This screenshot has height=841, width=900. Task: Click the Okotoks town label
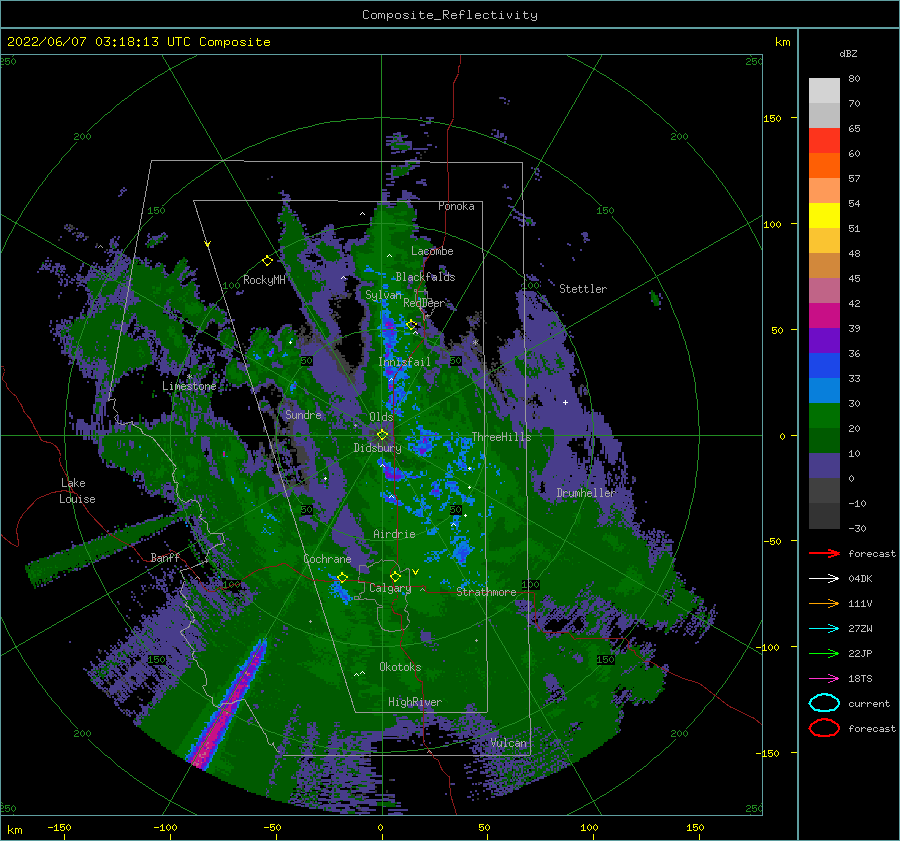point(400,667)
